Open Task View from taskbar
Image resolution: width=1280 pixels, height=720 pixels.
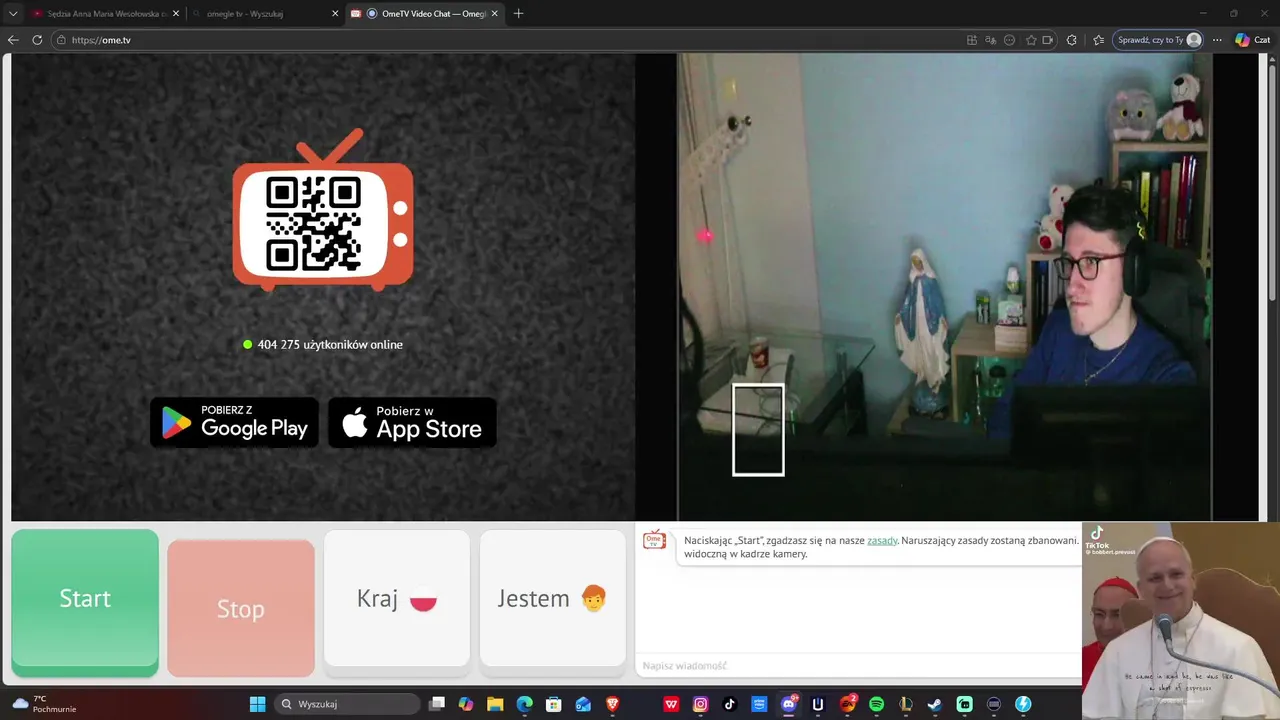pyautogui.click(x=437, y=704)
